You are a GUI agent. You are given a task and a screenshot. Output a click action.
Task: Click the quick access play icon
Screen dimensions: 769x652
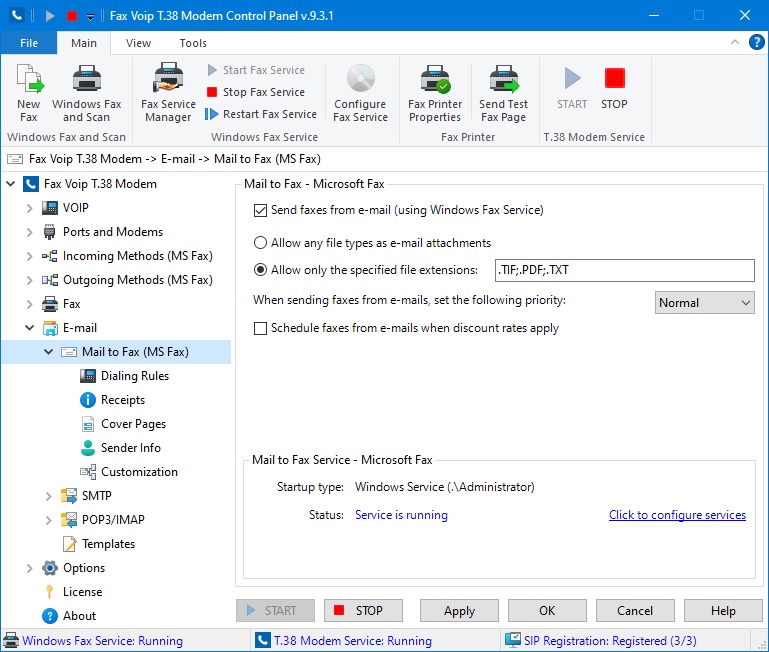tap(50, 16)
